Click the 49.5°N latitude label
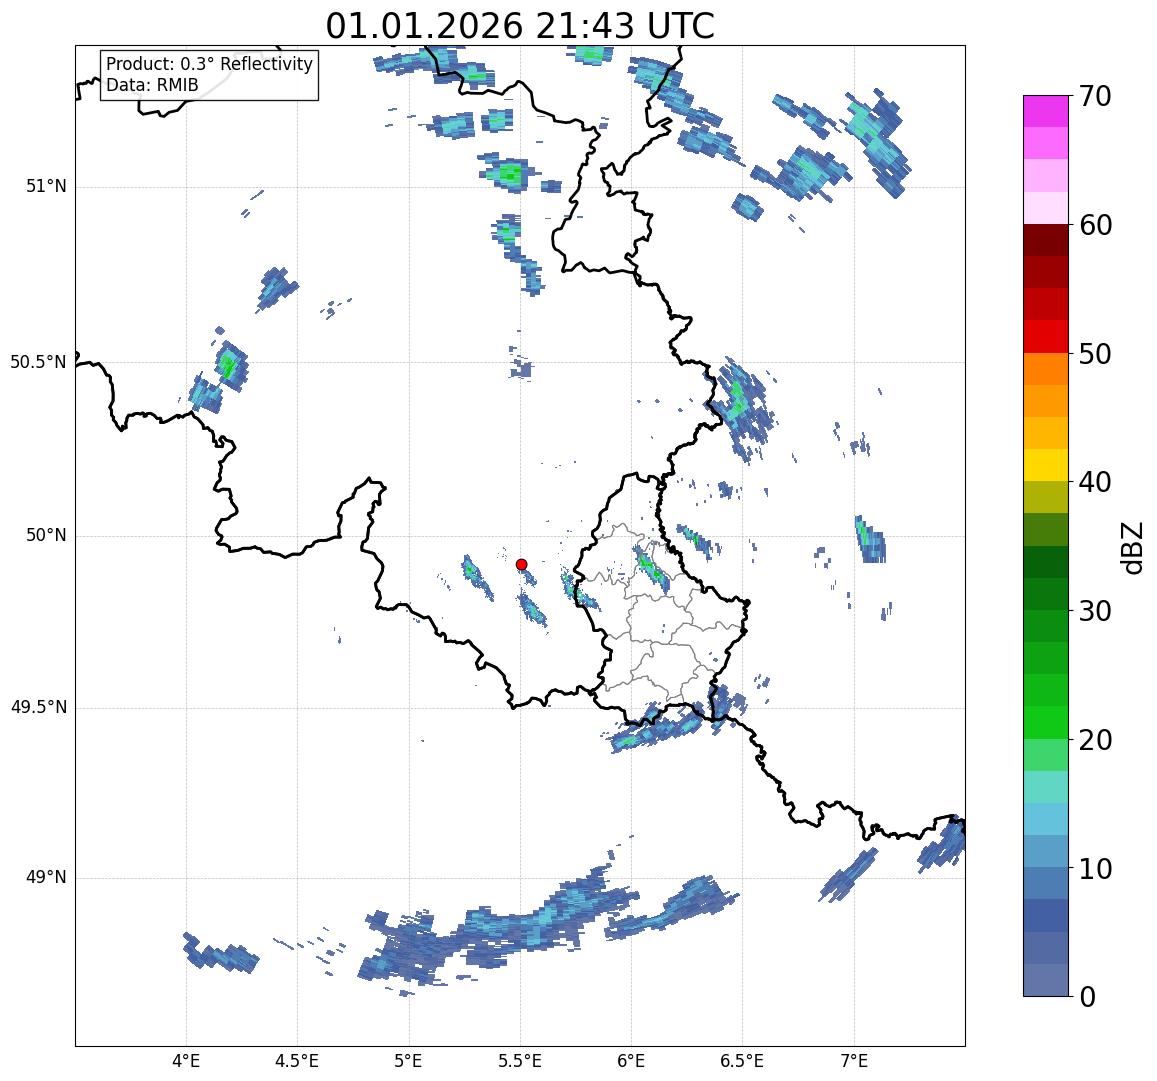Screen dimensions: 1157x1081 (38, 708)
